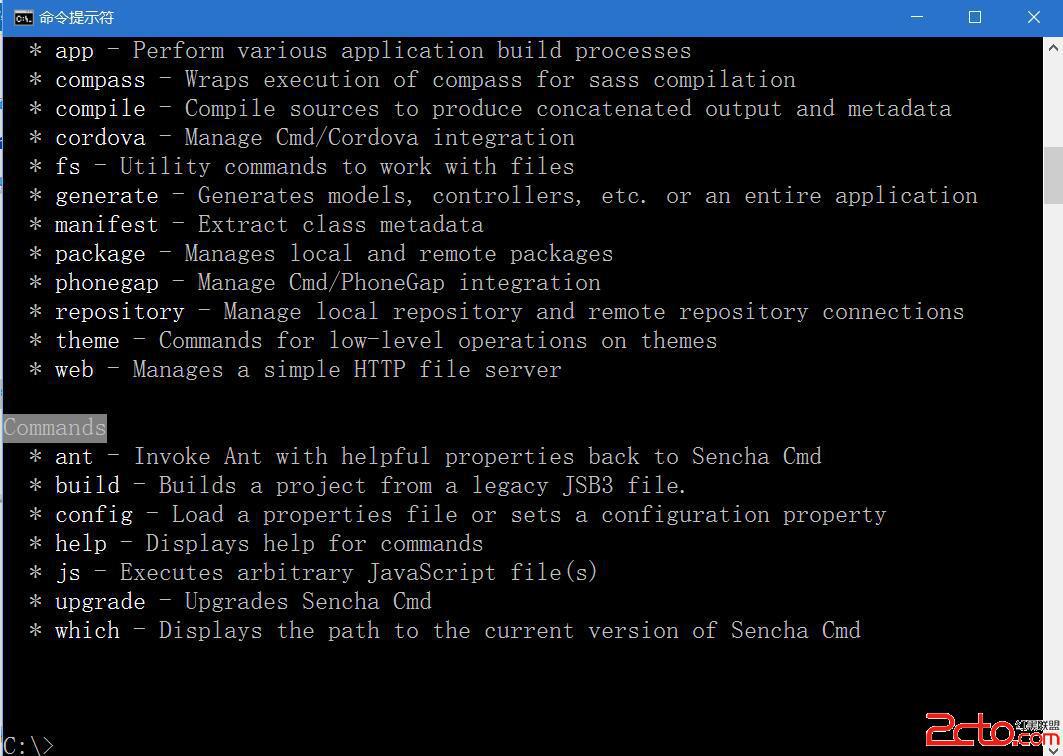
Task: Click the repository category name
Action: [x=119, y=312]
